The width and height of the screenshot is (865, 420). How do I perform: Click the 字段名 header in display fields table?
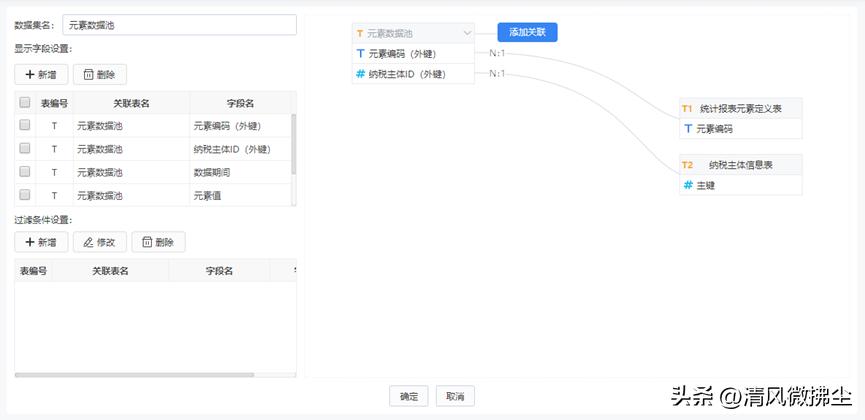[241, 103]
